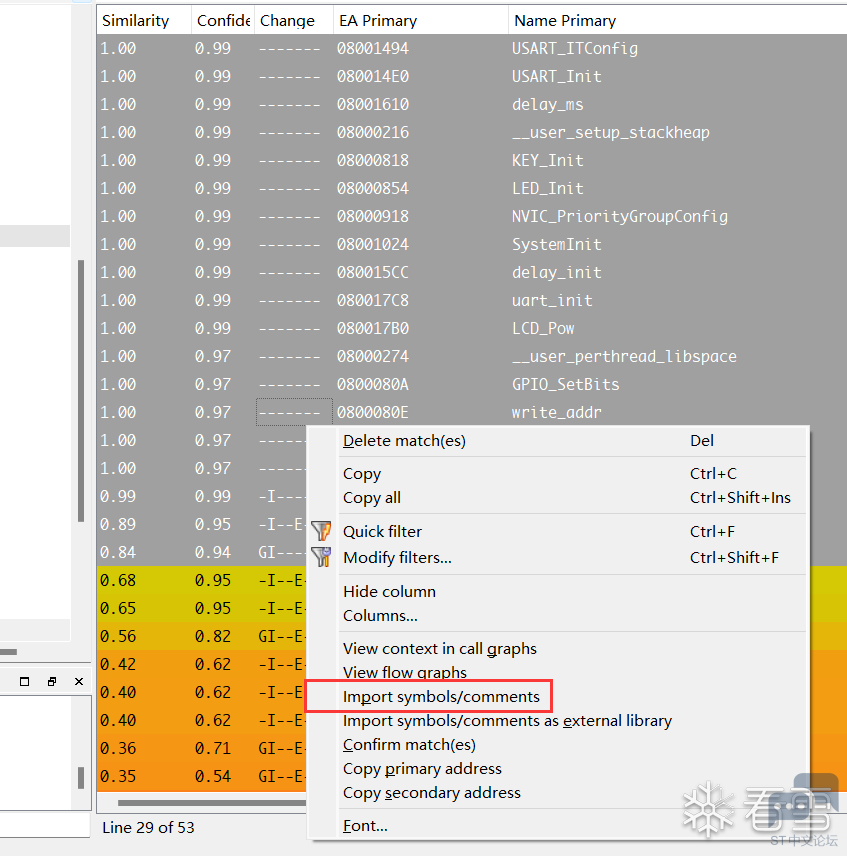Select the write_addr row

point(472,412)
